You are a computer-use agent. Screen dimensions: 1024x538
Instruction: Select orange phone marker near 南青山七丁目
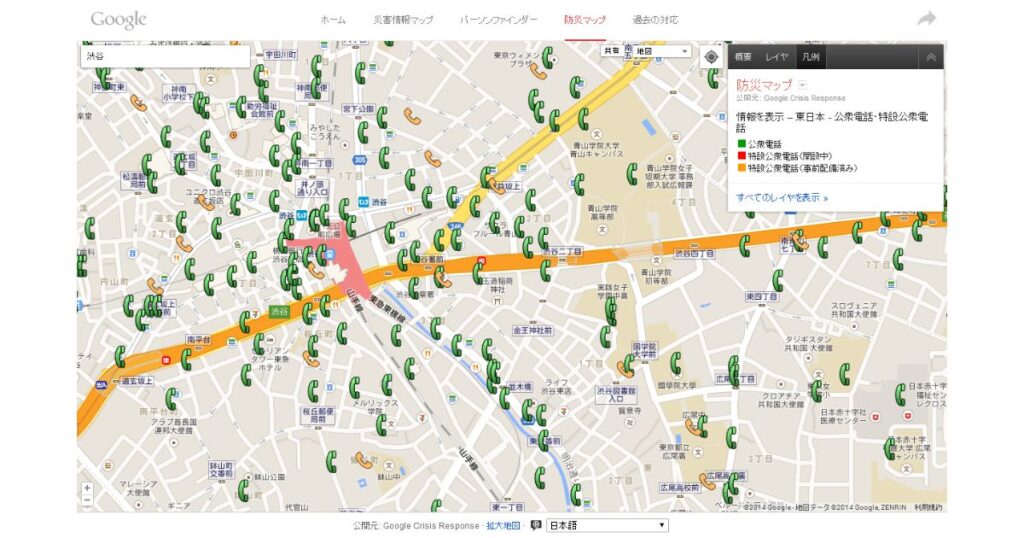(801, 242)
